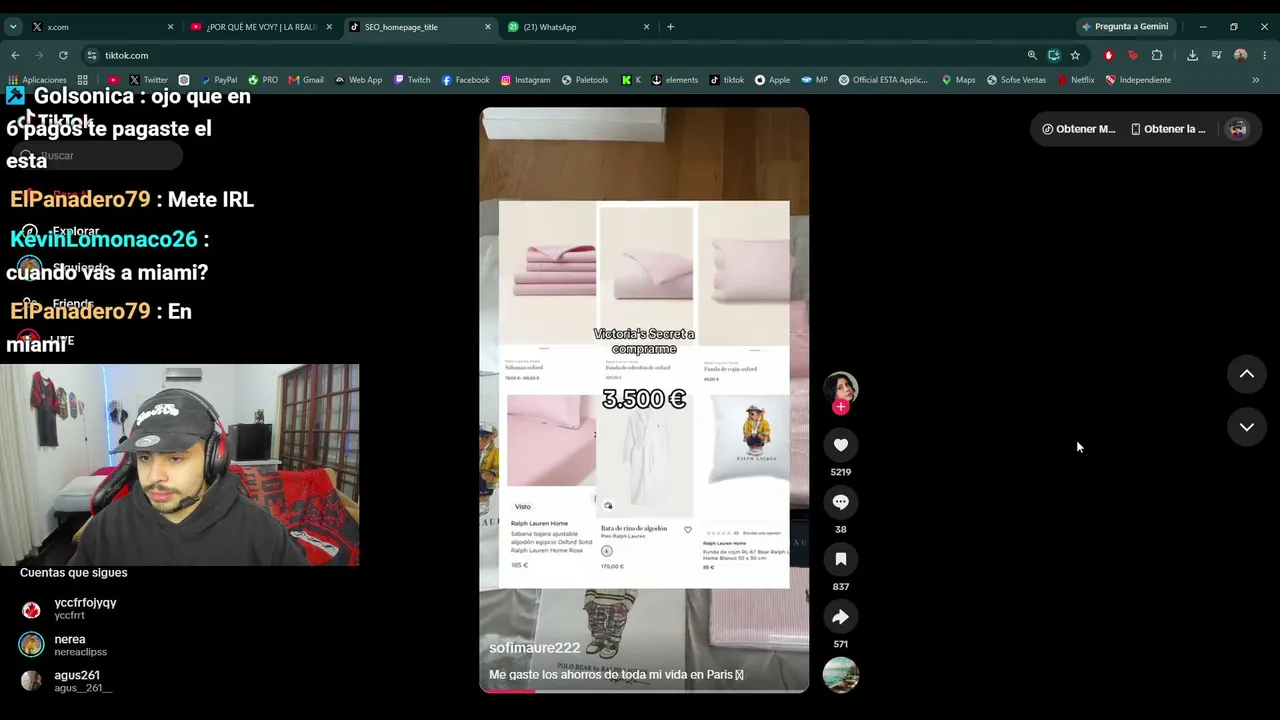Close the YouTube ¿POR QUÉ ME VOY? tab

pos(329,27)
